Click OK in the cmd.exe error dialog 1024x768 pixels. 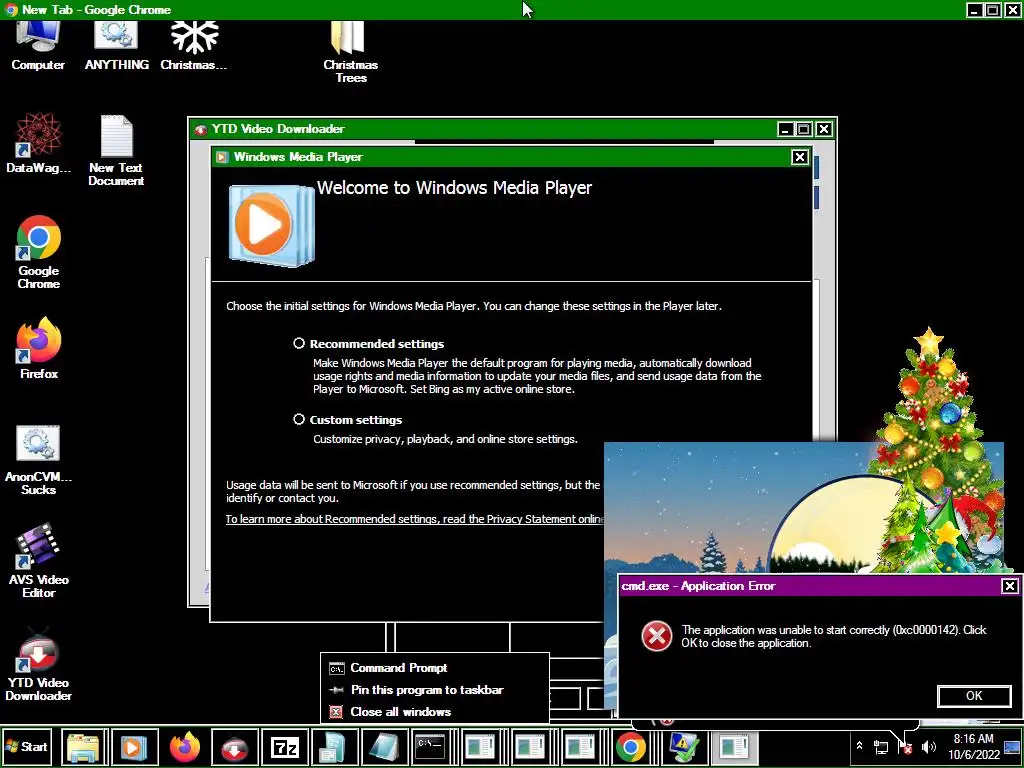click(x=974, y=696)
